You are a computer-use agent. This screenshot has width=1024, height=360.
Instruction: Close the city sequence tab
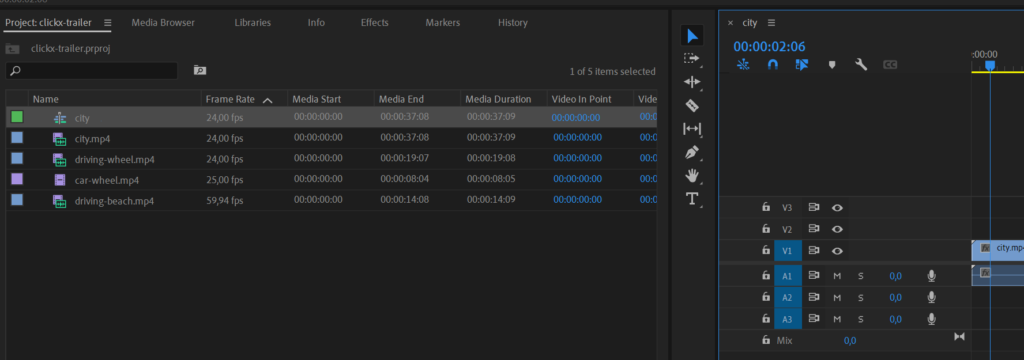(730, 23)
